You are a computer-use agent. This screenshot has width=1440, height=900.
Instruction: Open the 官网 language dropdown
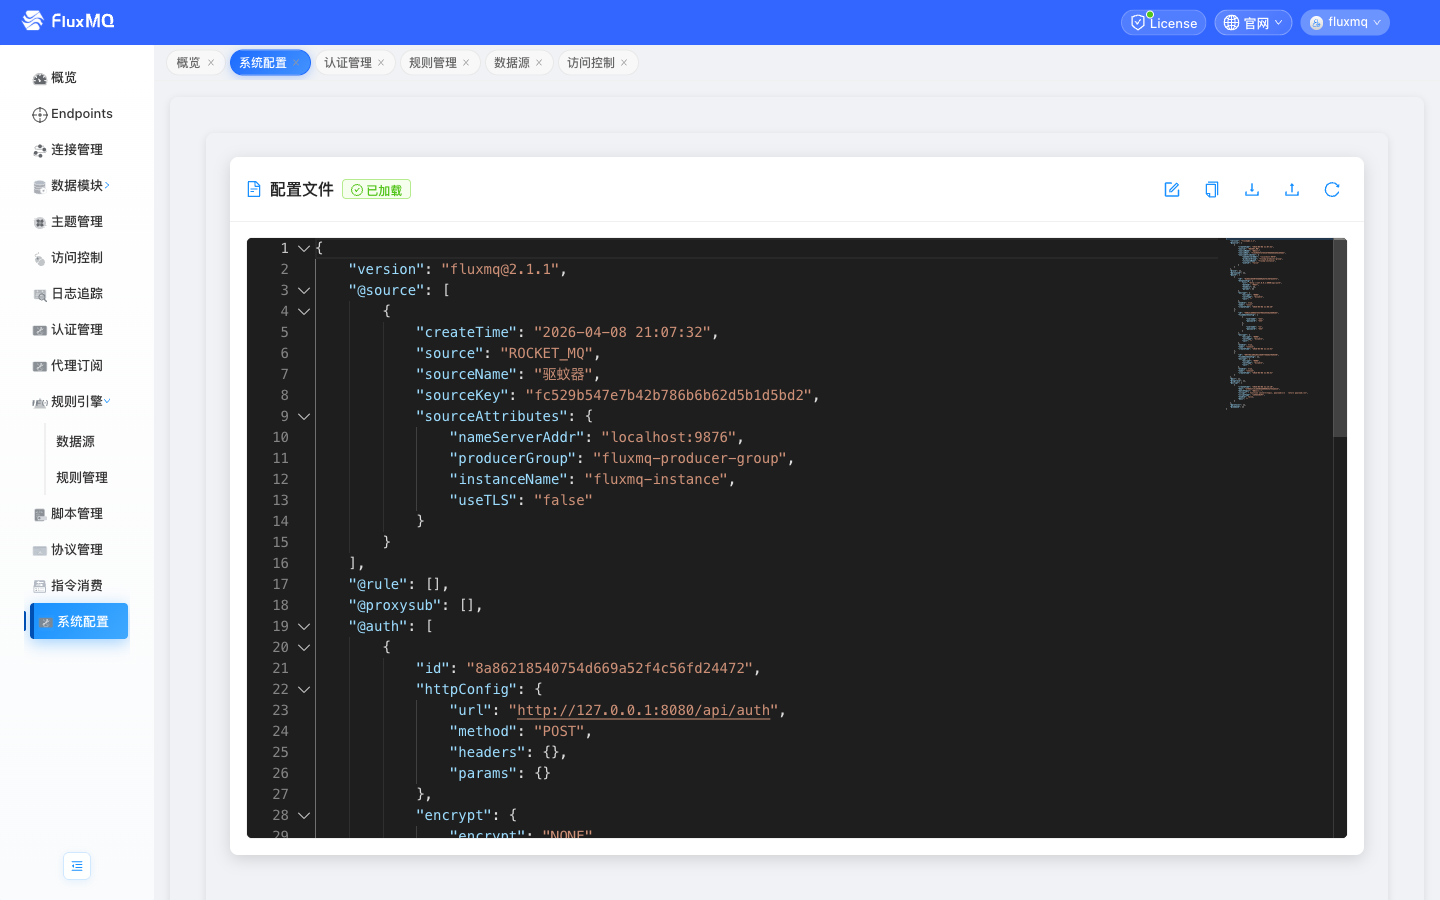coord(1253,22)
